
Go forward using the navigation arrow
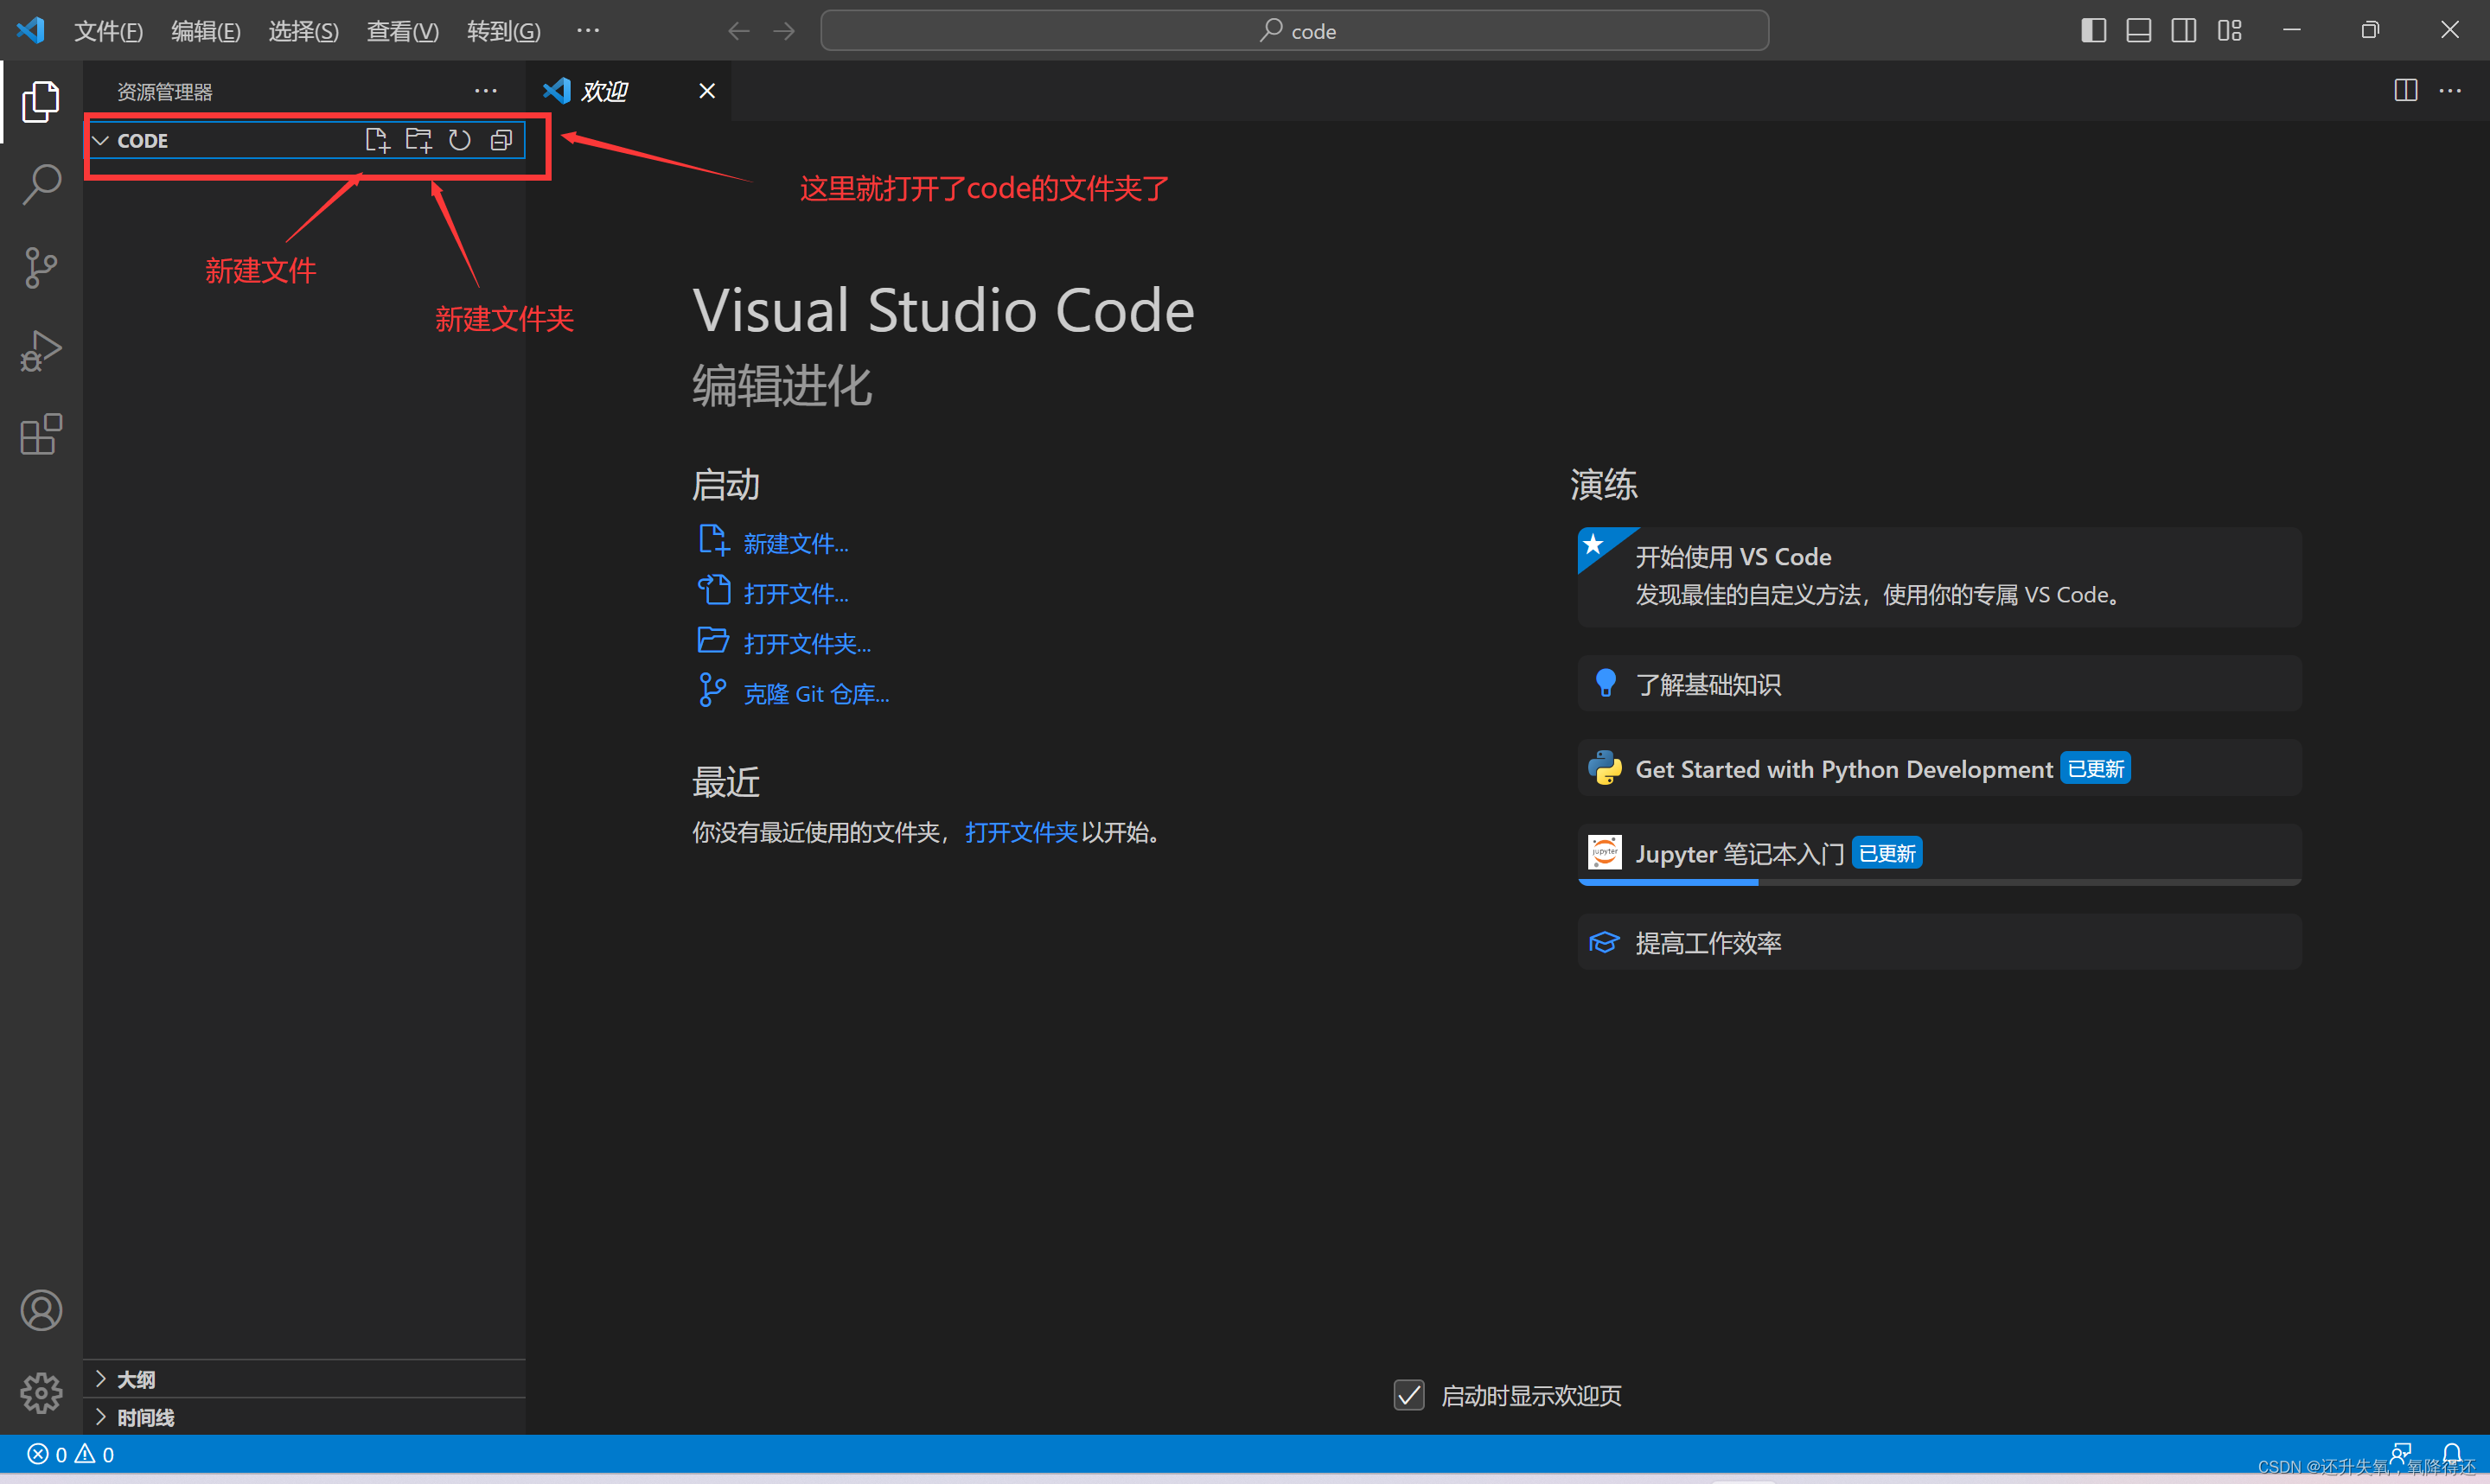click(784, 31)
